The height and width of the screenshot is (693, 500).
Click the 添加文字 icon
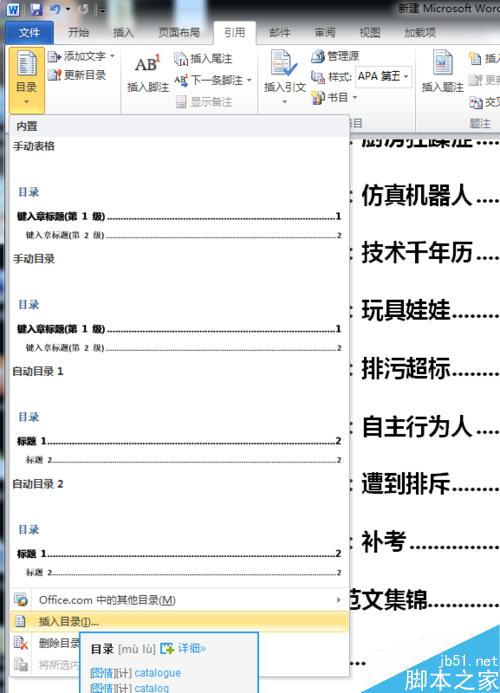click(54, 57)
